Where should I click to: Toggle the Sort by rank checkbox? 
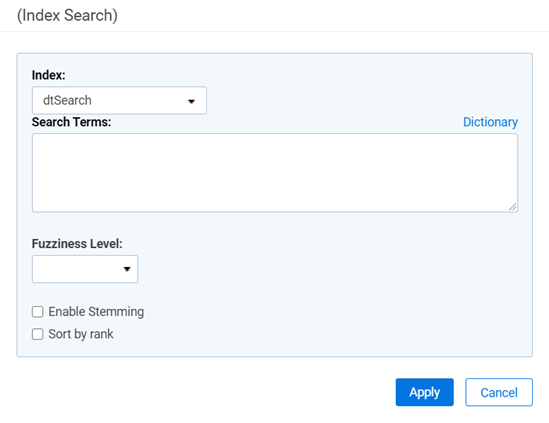coord(37,334)
